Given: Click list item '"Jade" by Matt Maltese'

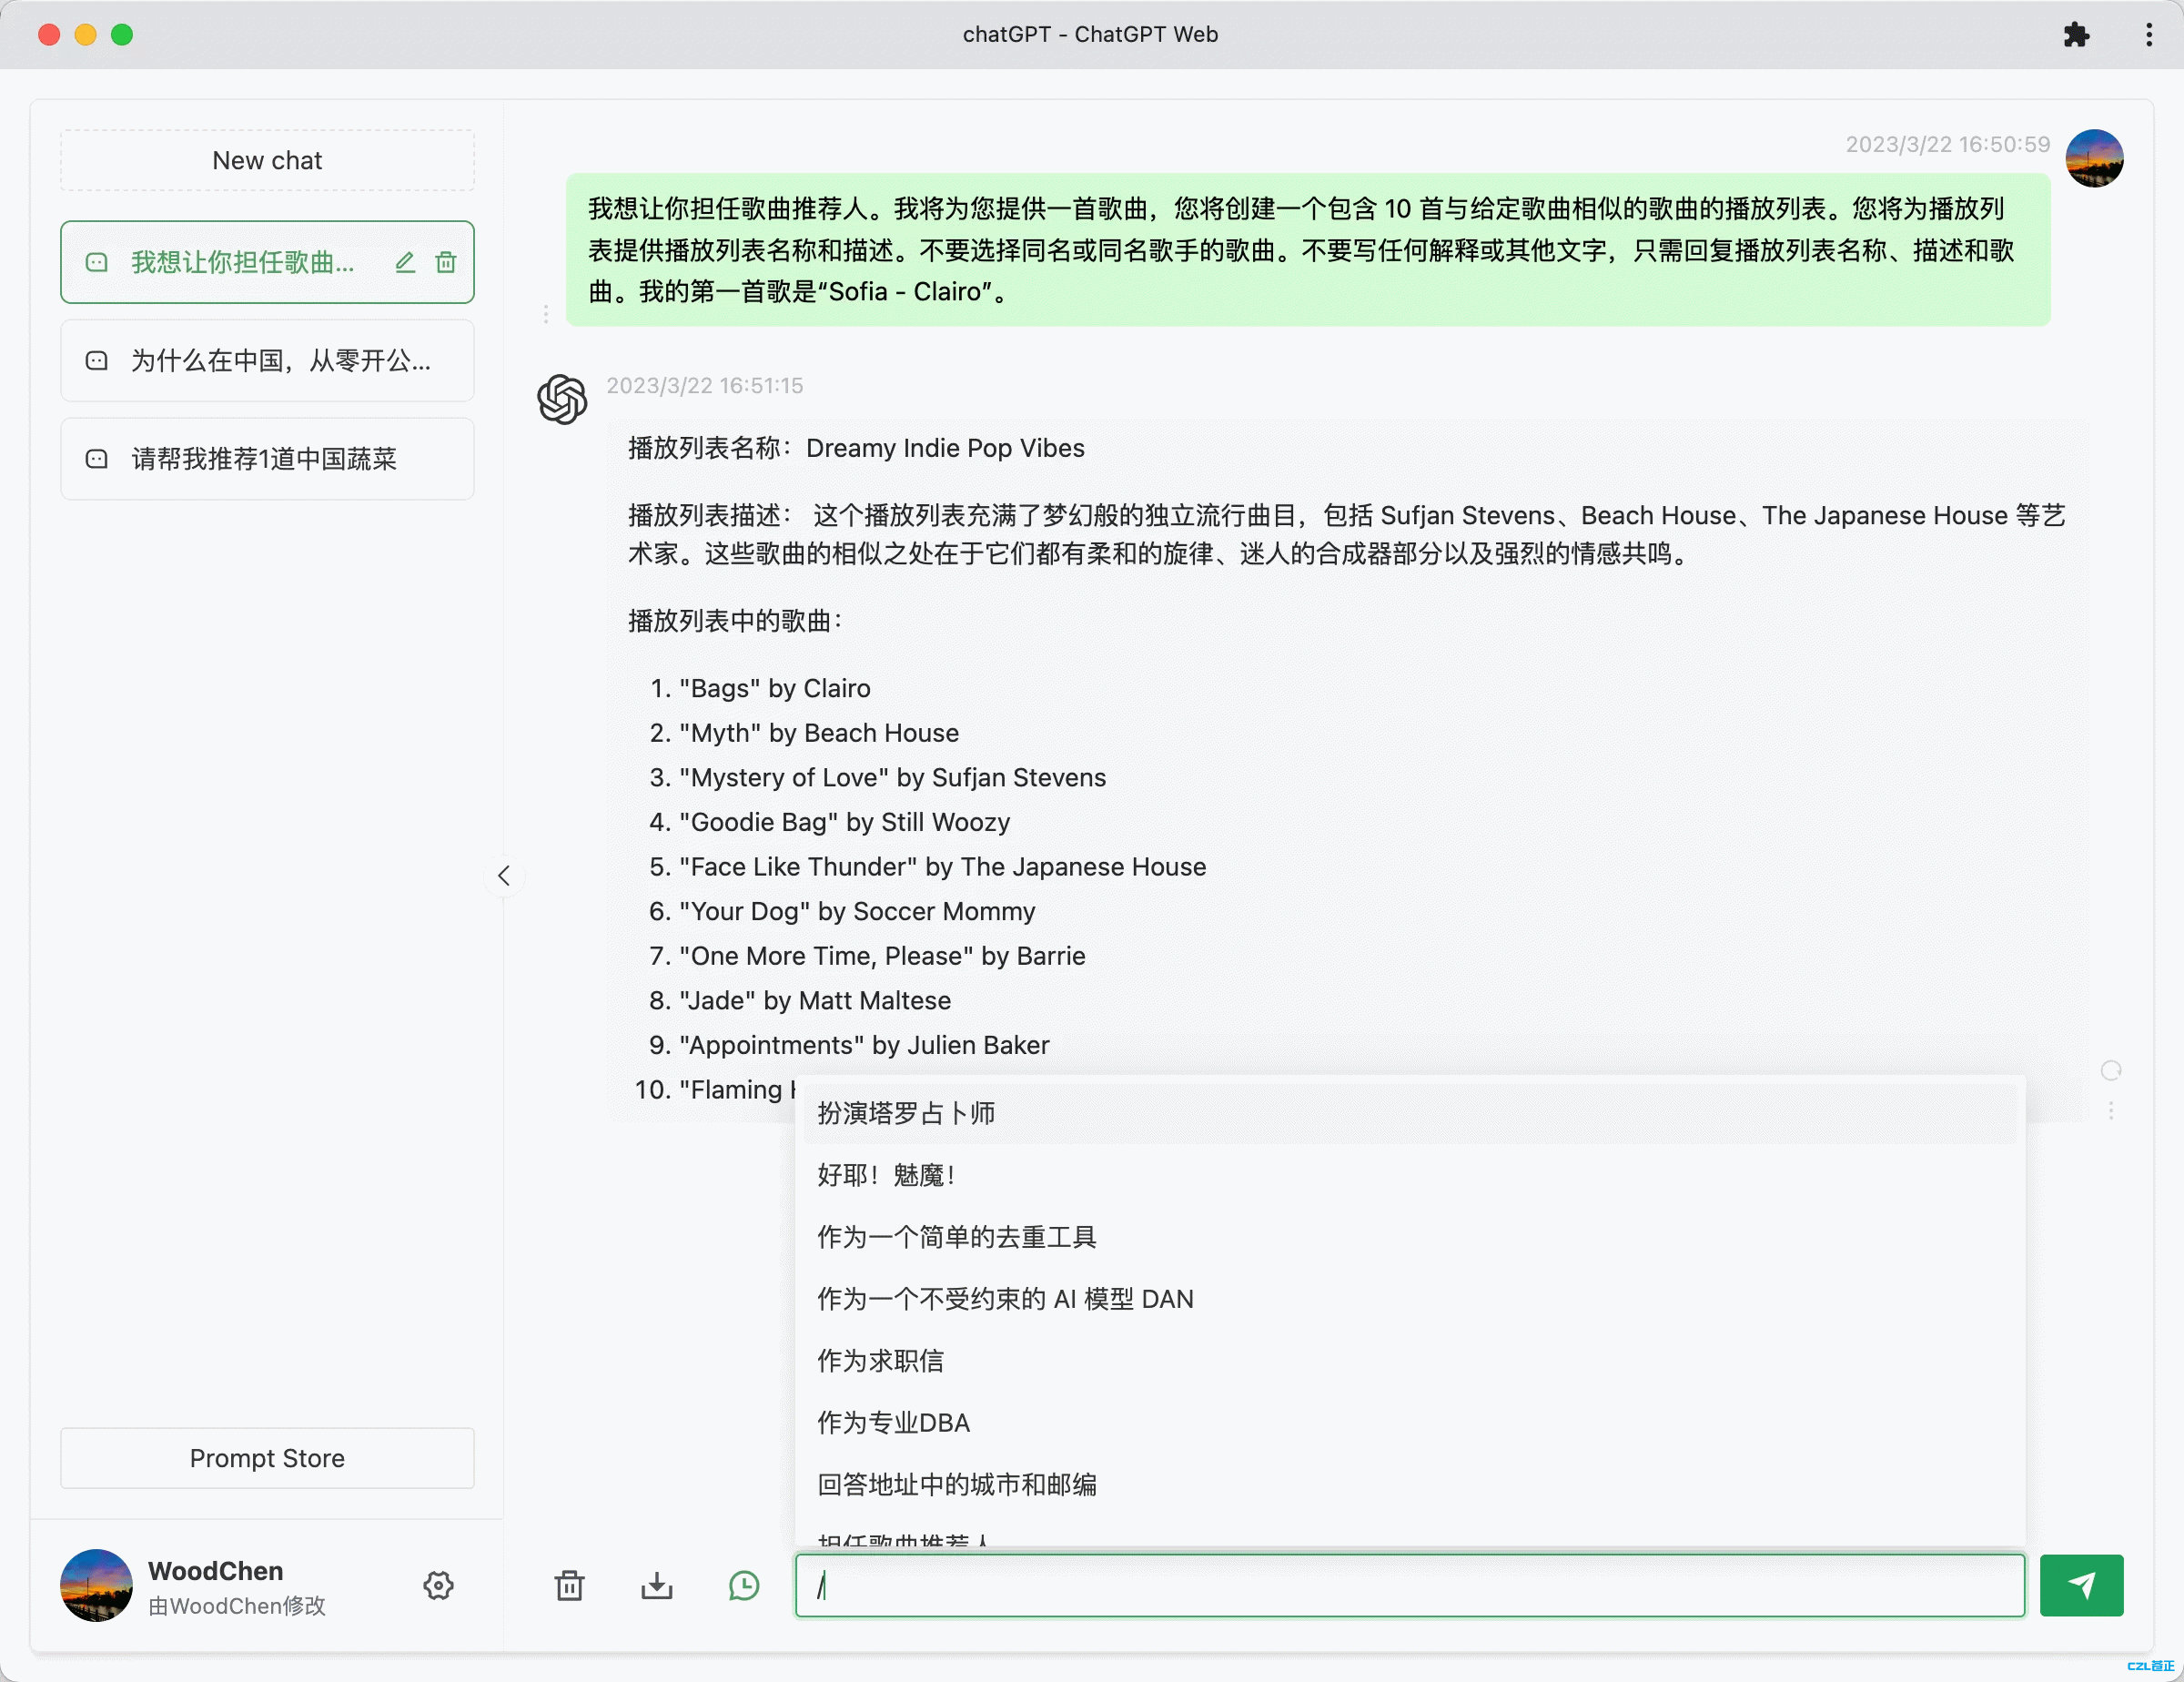Looking at the screenshot, I should [815, 1000].
